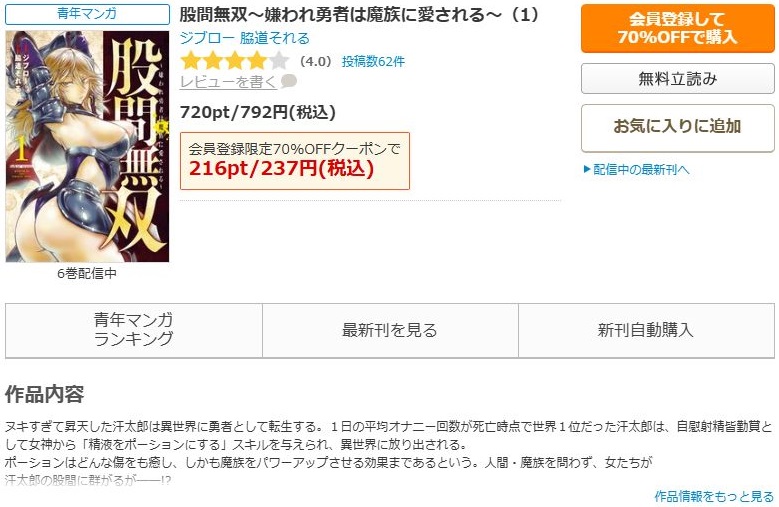Image resolution: width=779 pixels, height=507 pixels.
Task: Click the third rating star
Action: 235,61
